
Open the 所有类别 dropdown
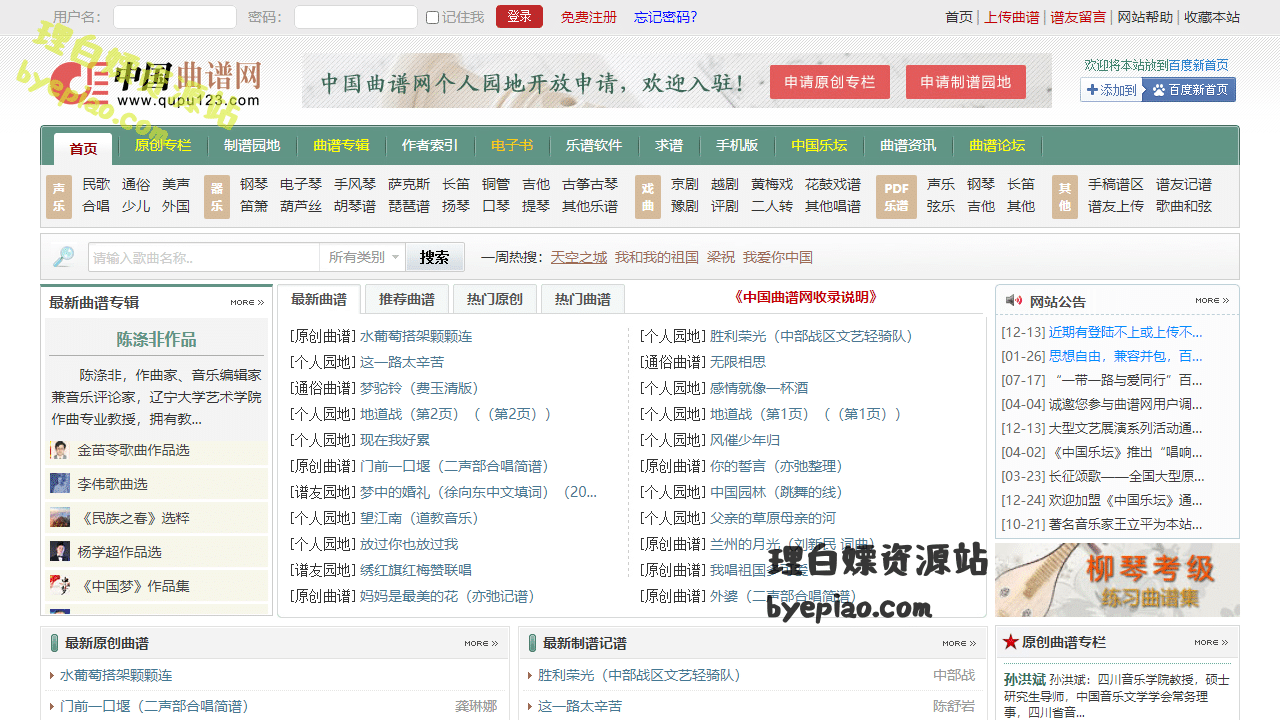click(x=363, y=257)
